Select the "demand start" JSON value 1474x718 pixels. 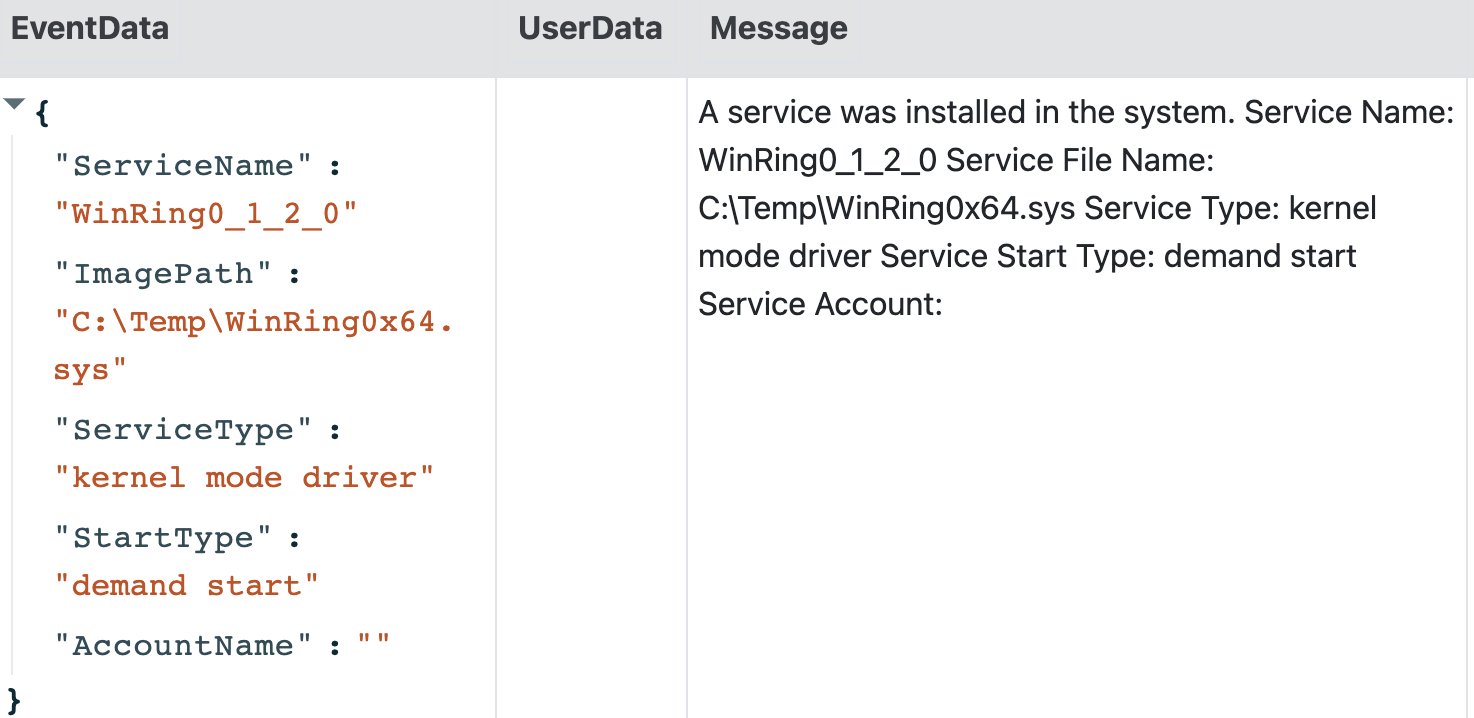(x=186, y=586)
